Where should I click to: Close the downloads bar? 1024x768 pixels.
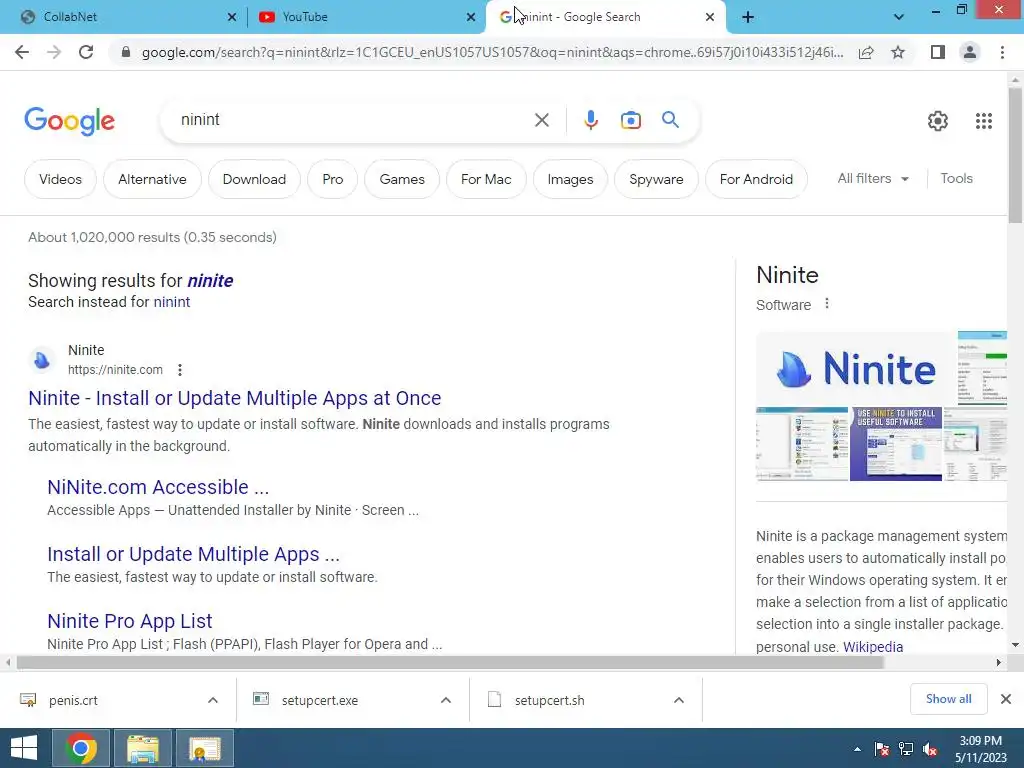[1006, 699]
